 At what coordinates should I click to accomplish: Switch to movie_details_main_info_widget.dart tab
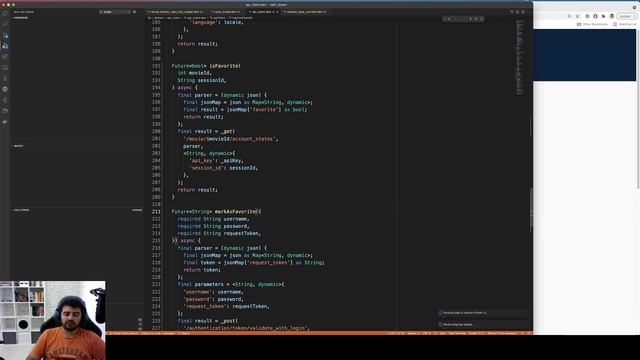(x=176, y=12)
